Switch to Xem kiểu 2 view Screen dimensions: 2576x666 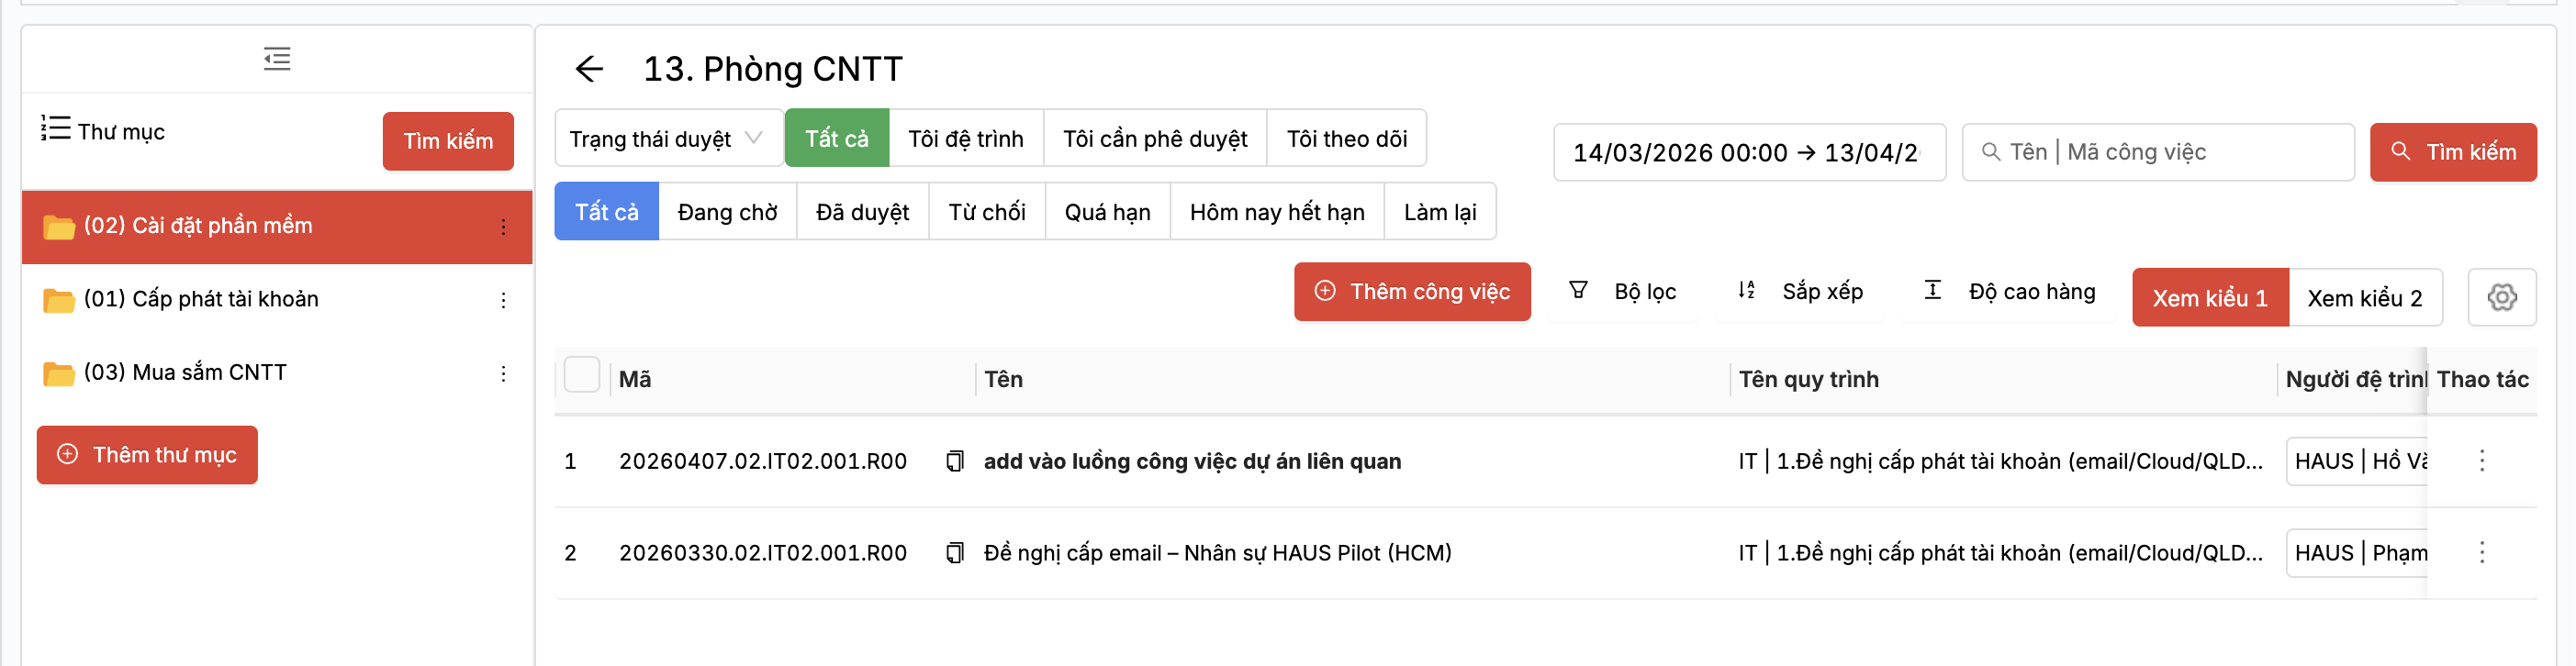[x=2364, y=298]
